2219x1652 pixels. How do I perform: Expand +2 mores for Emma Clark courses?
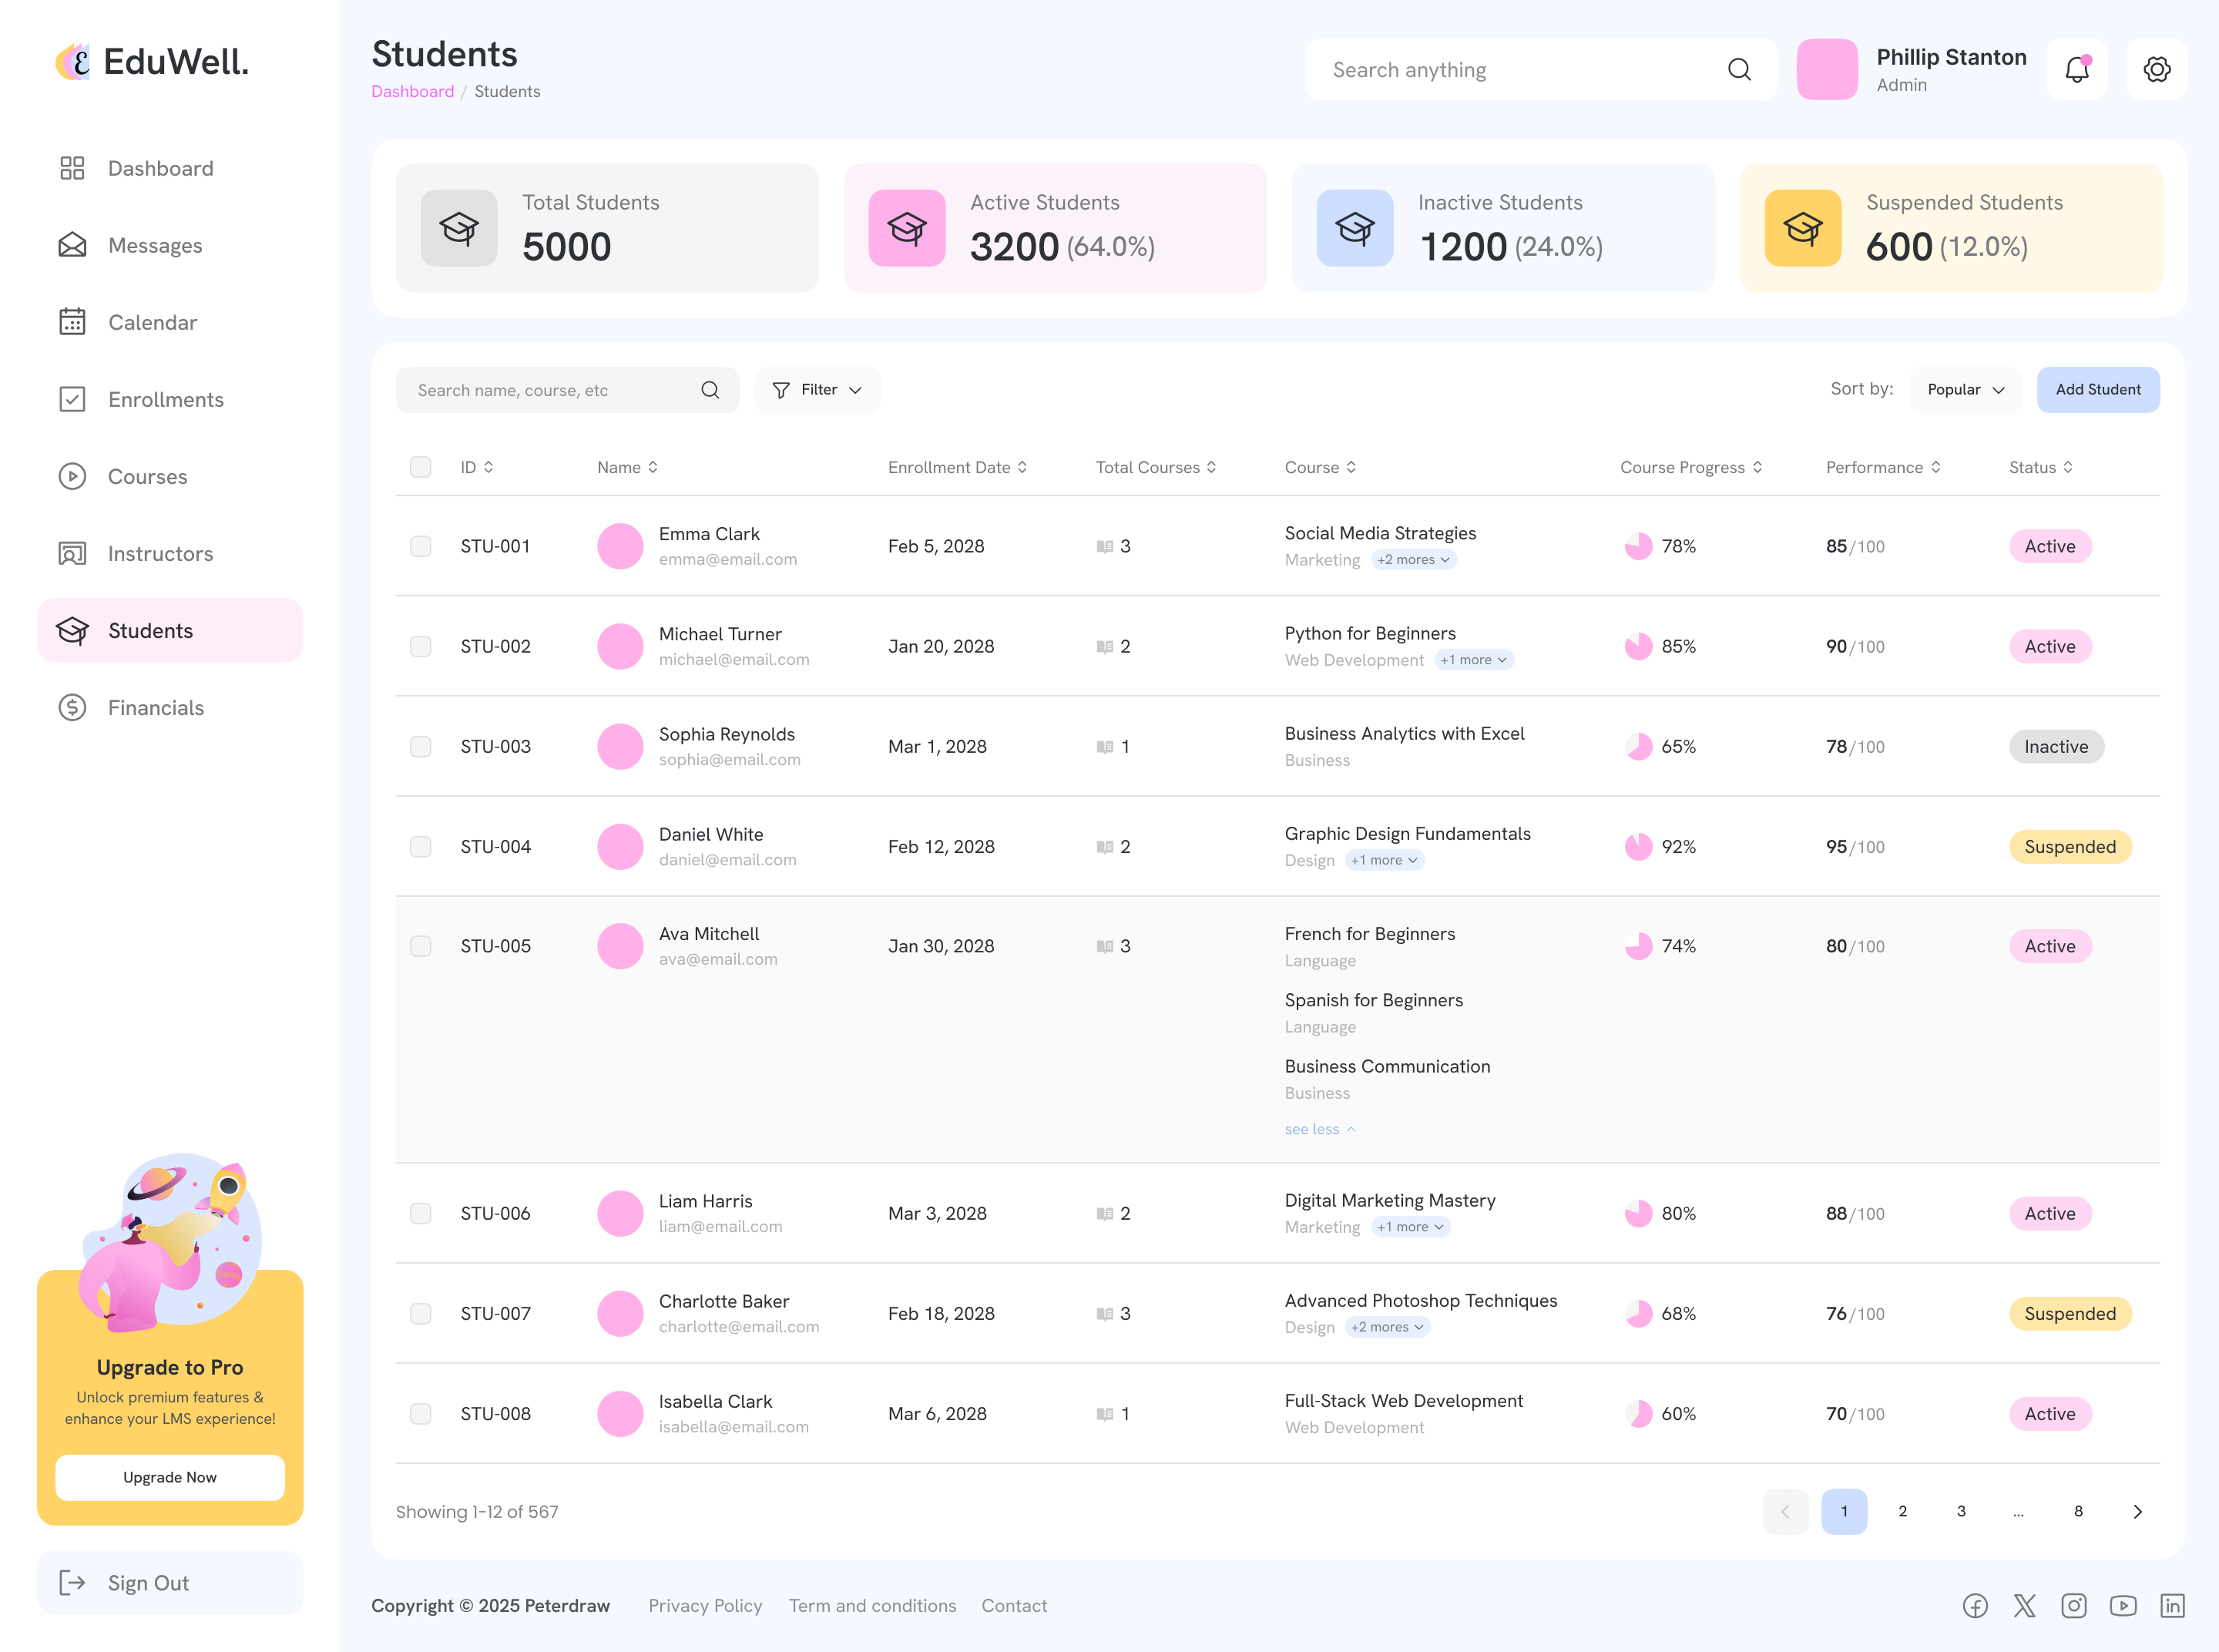pos(1412,560)
